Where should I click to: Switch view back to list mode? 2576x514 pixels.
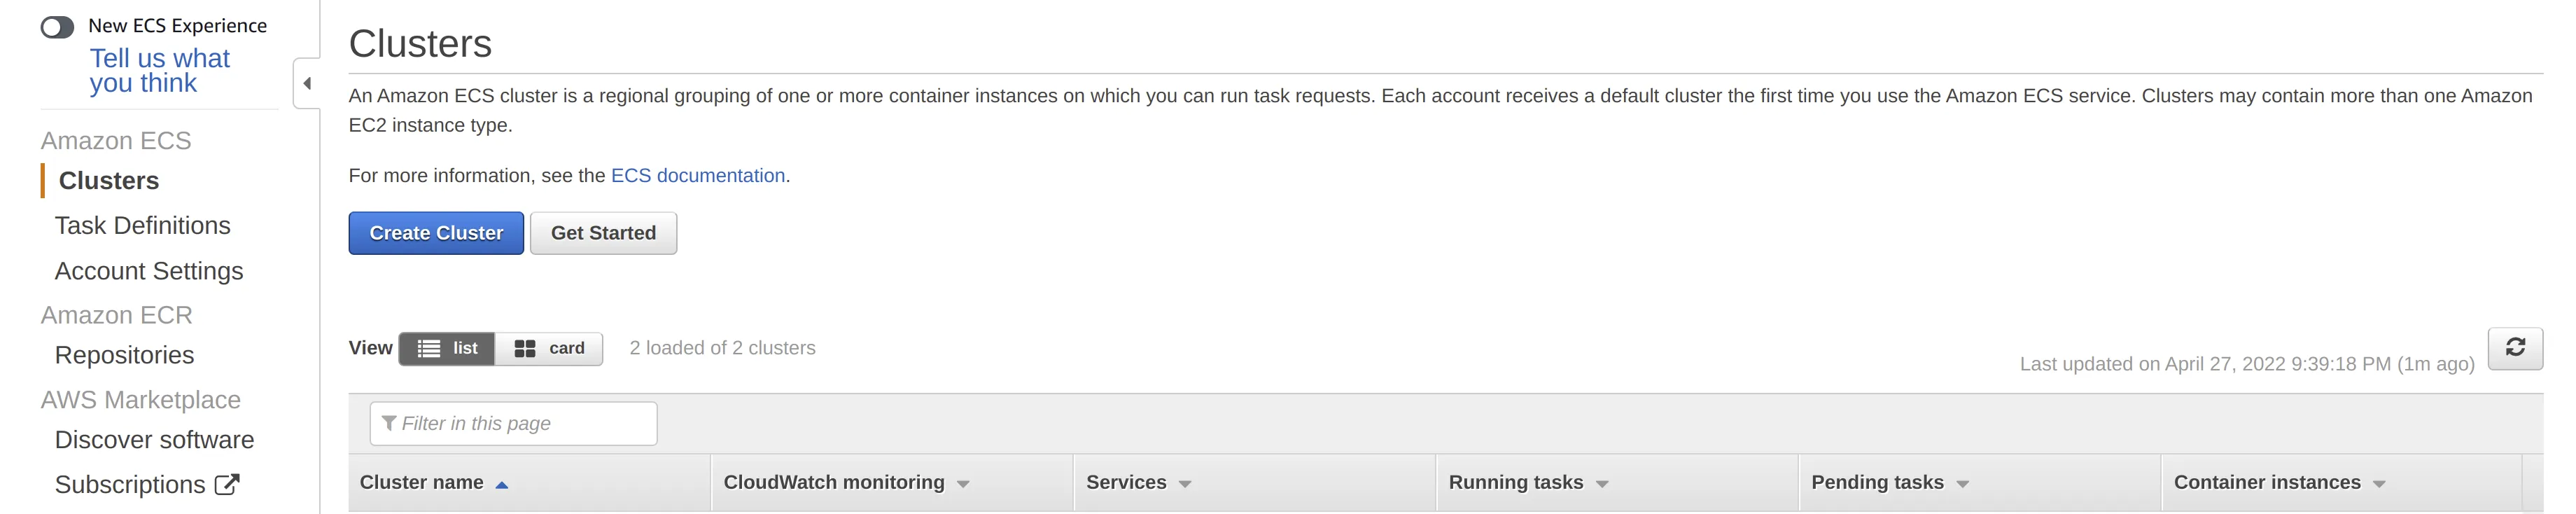coord(447,348)
